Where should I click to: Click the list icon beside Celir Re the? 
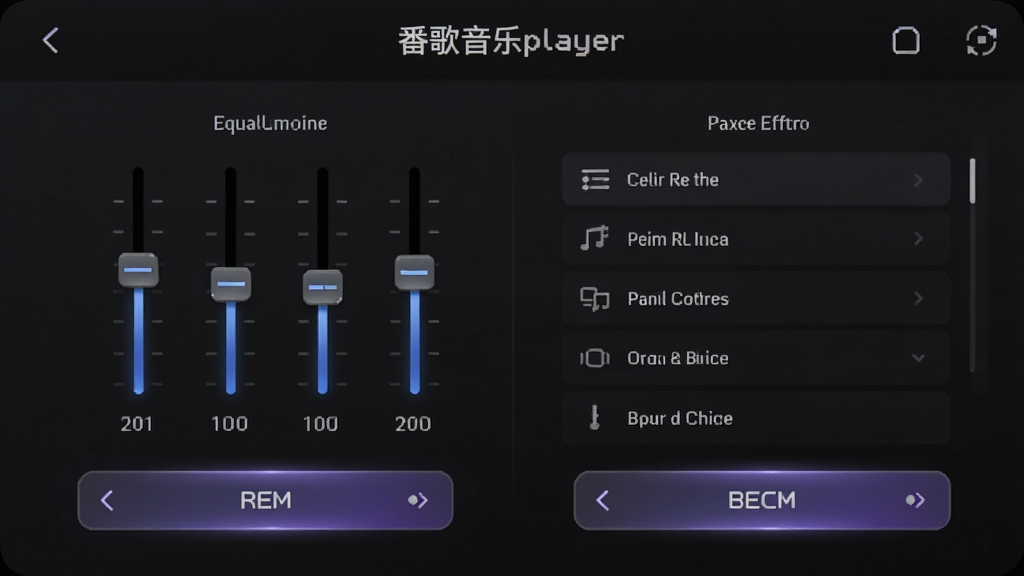click(x=595, y=180)
